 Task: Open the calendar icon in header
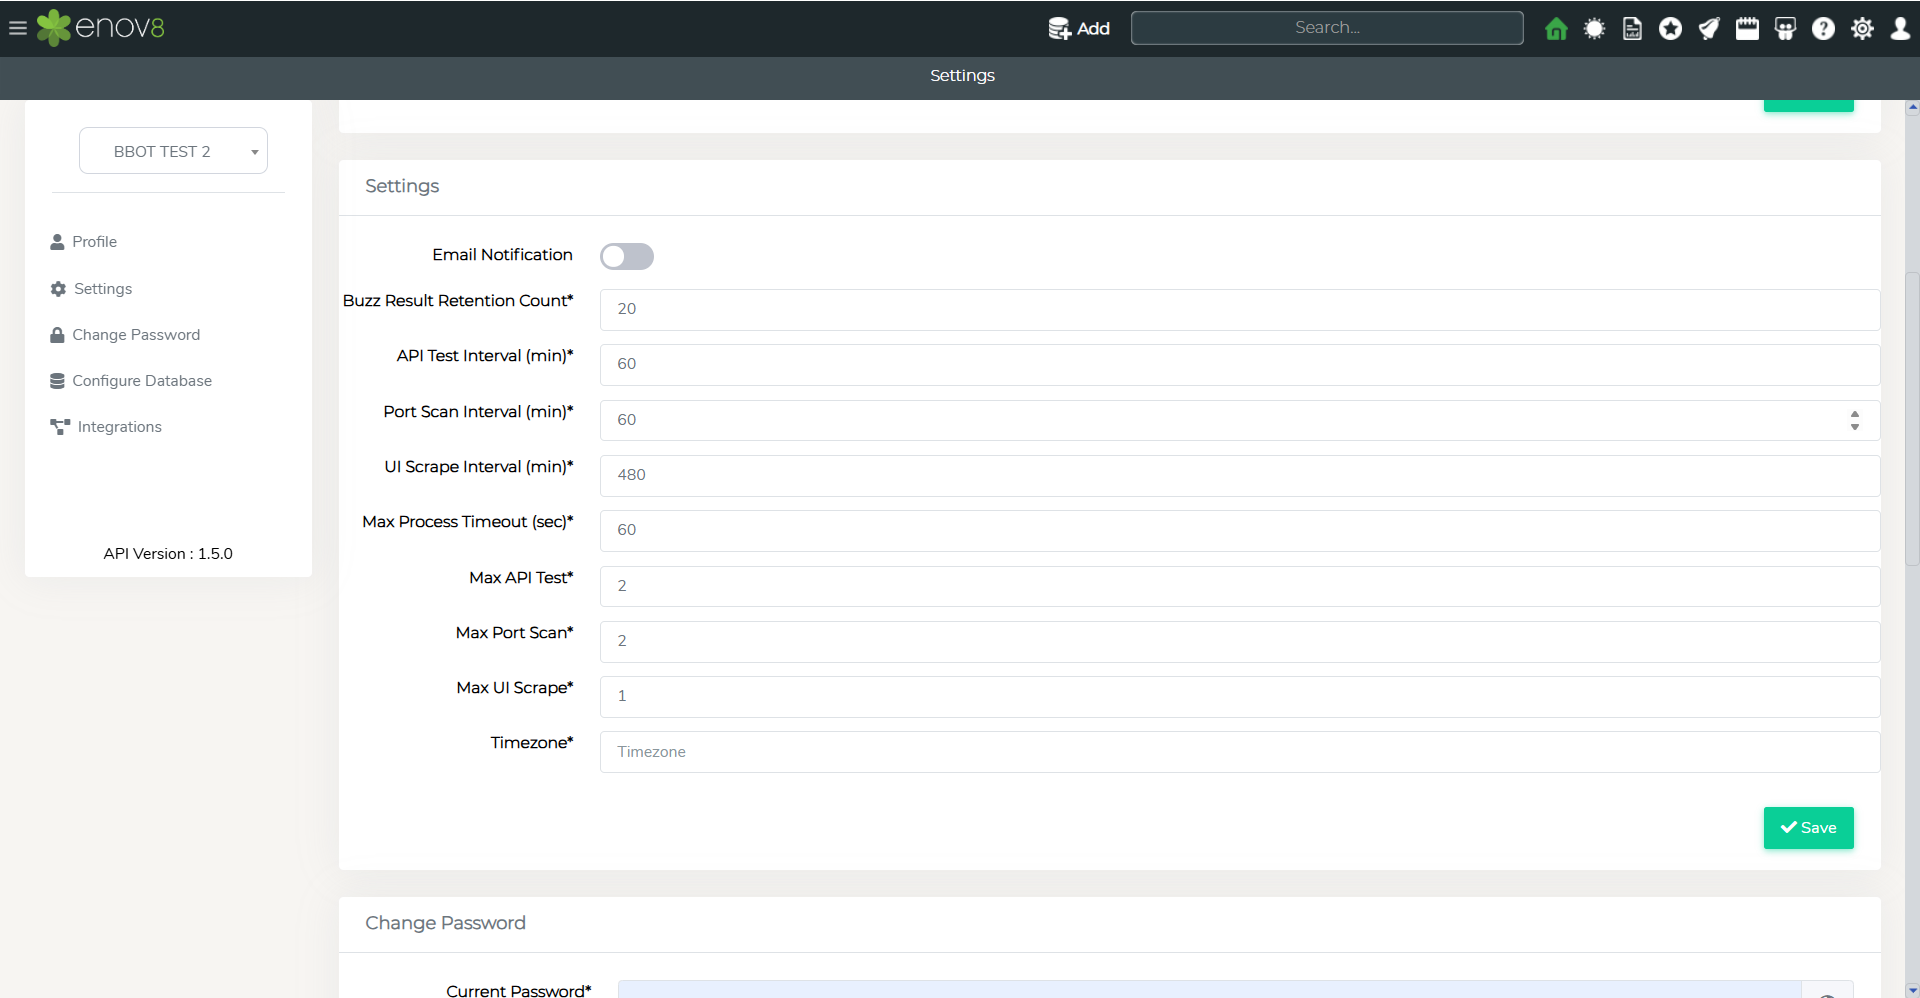[1747, 29]
